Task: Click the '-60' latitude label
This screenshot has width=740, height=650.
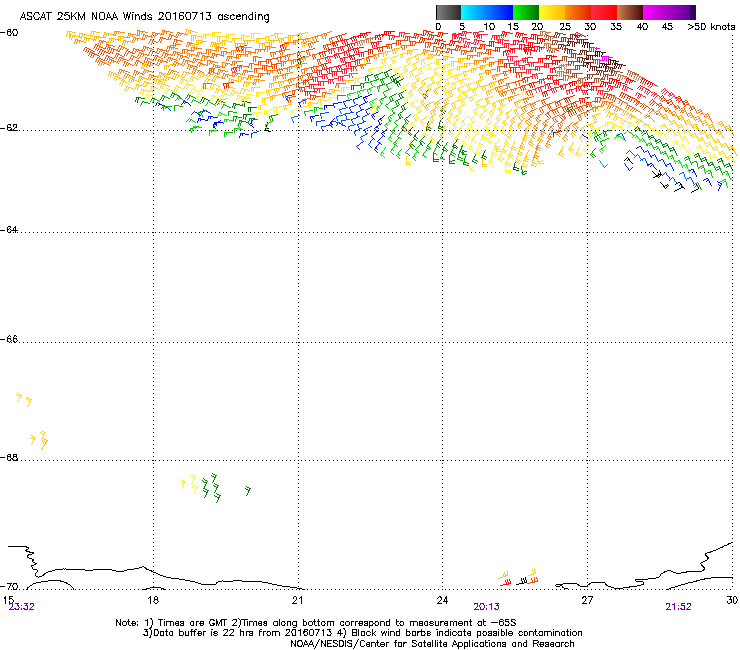Action: 9,32
